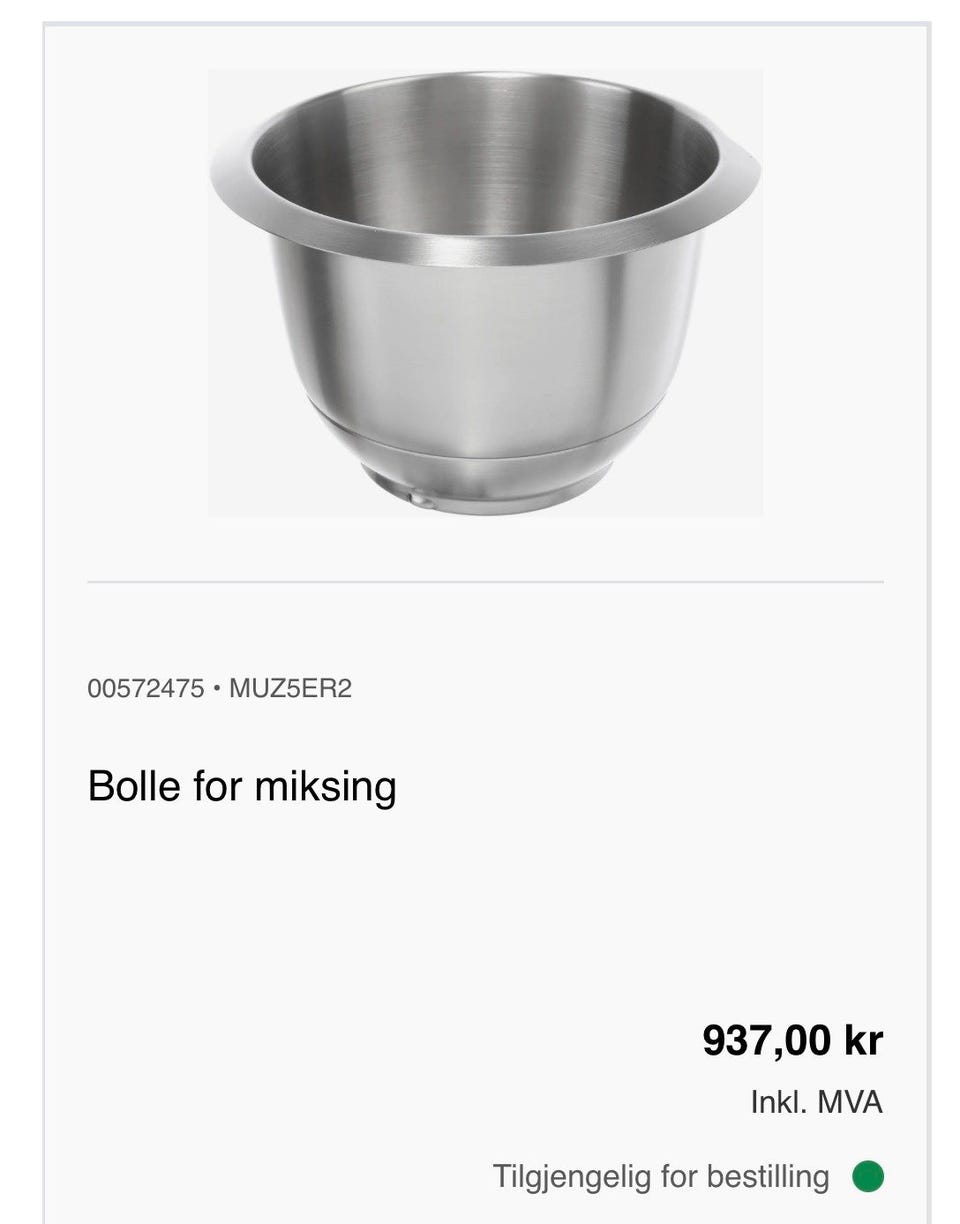Click the 'MVA' abbreviation text

(850, 1102)
